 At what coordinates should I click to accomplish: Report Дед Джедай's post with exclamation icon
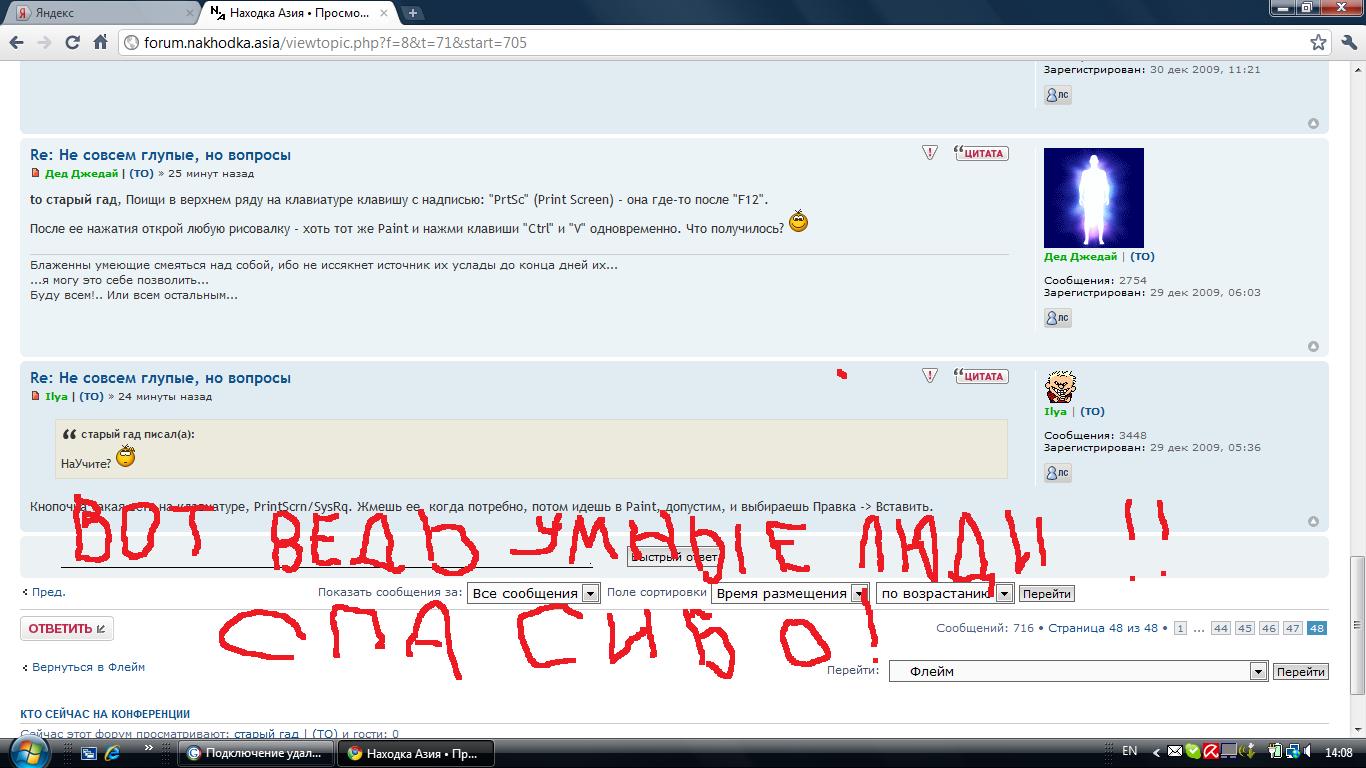click(x=930, y=153)
